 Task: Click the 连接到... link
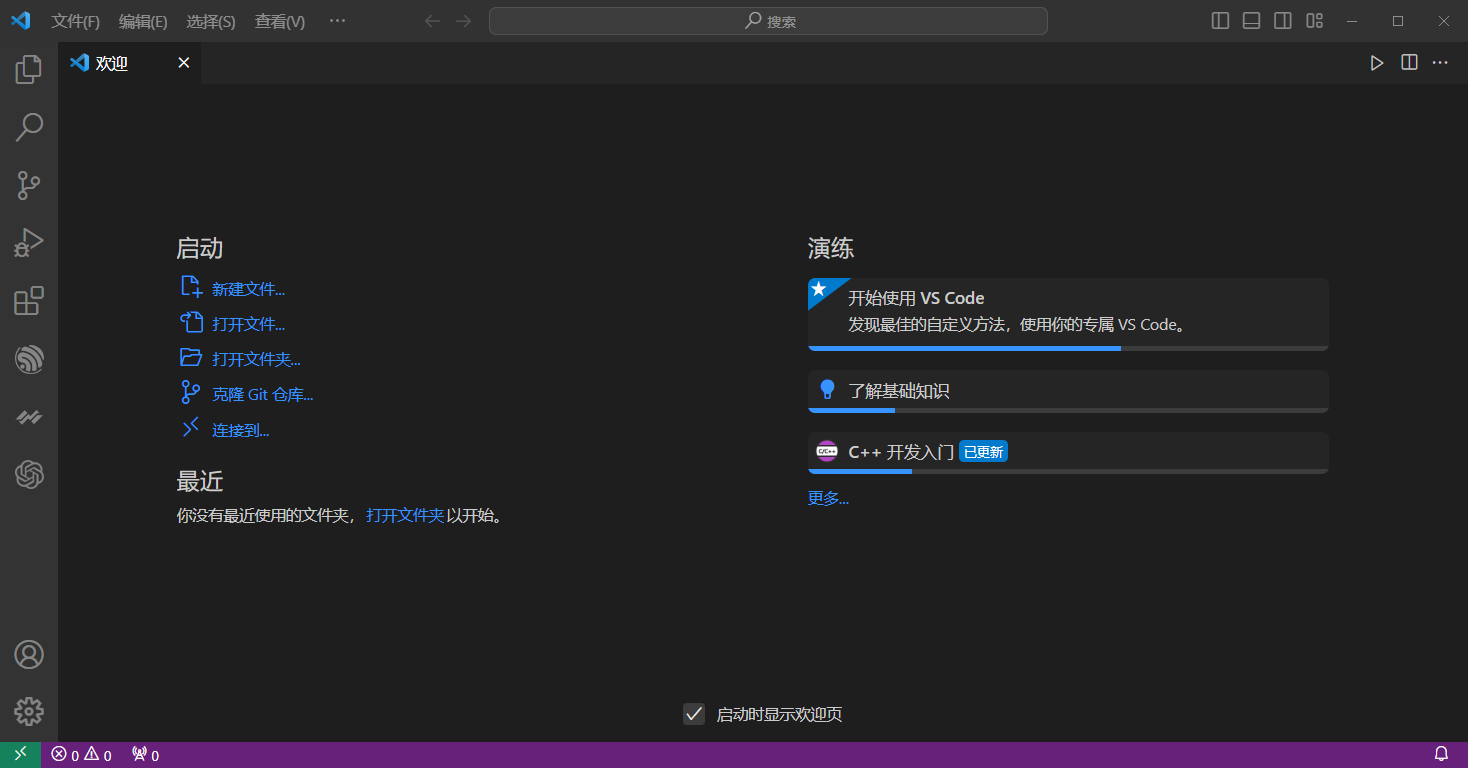pyautogui.click(x=241, y=431)
